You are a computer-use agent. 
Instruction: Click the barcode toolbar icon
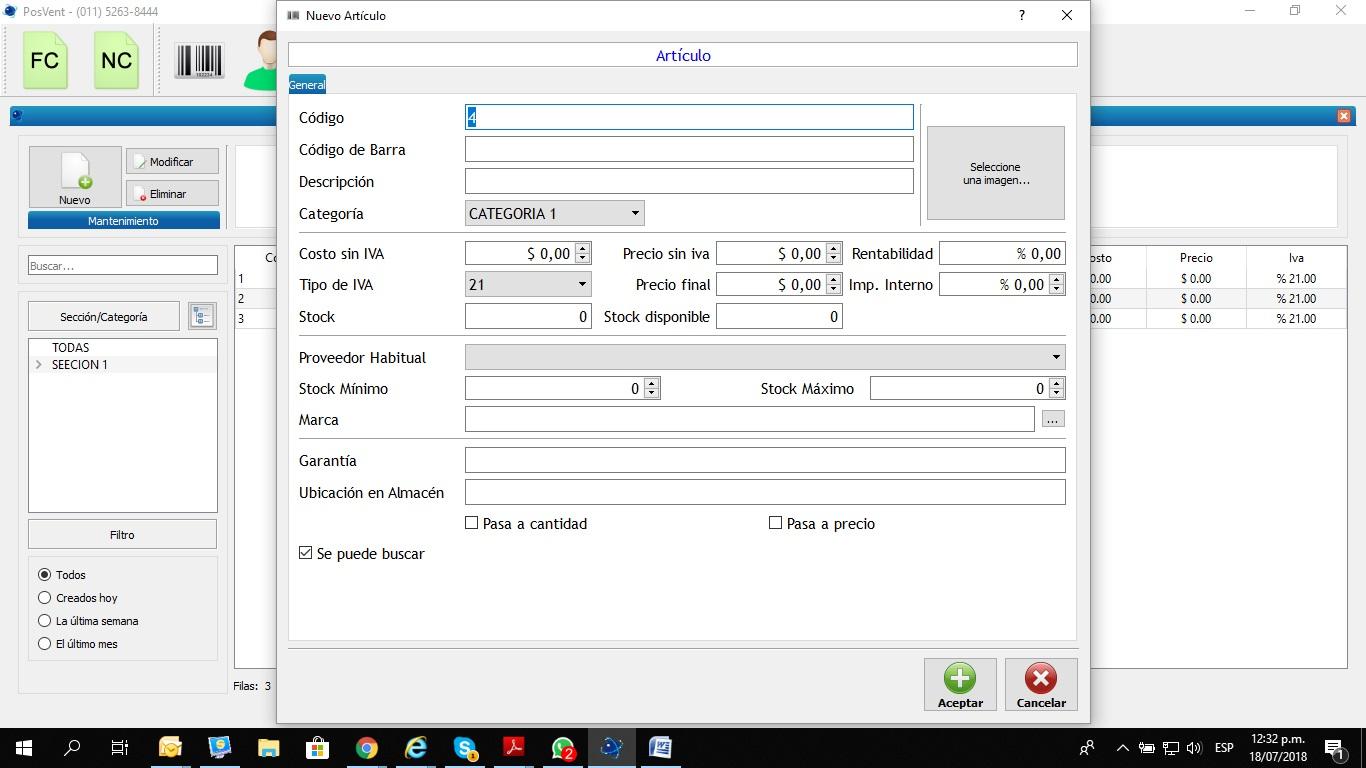[198, 60]
